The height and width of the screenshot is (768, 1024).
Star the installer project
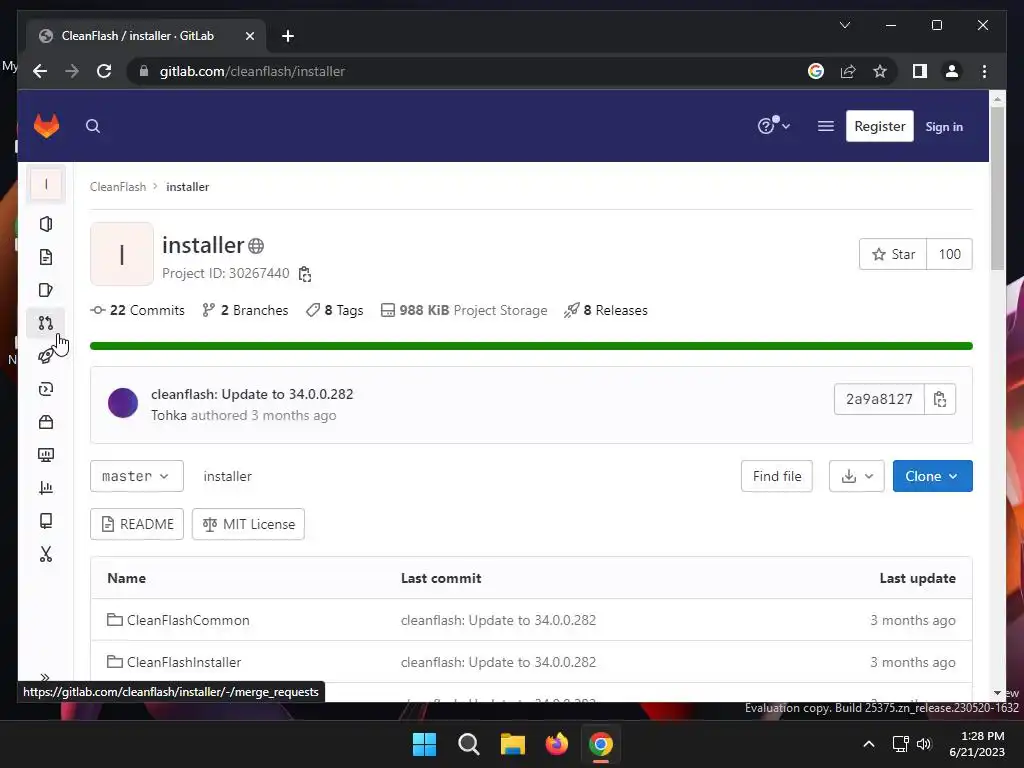pos(893,254)
